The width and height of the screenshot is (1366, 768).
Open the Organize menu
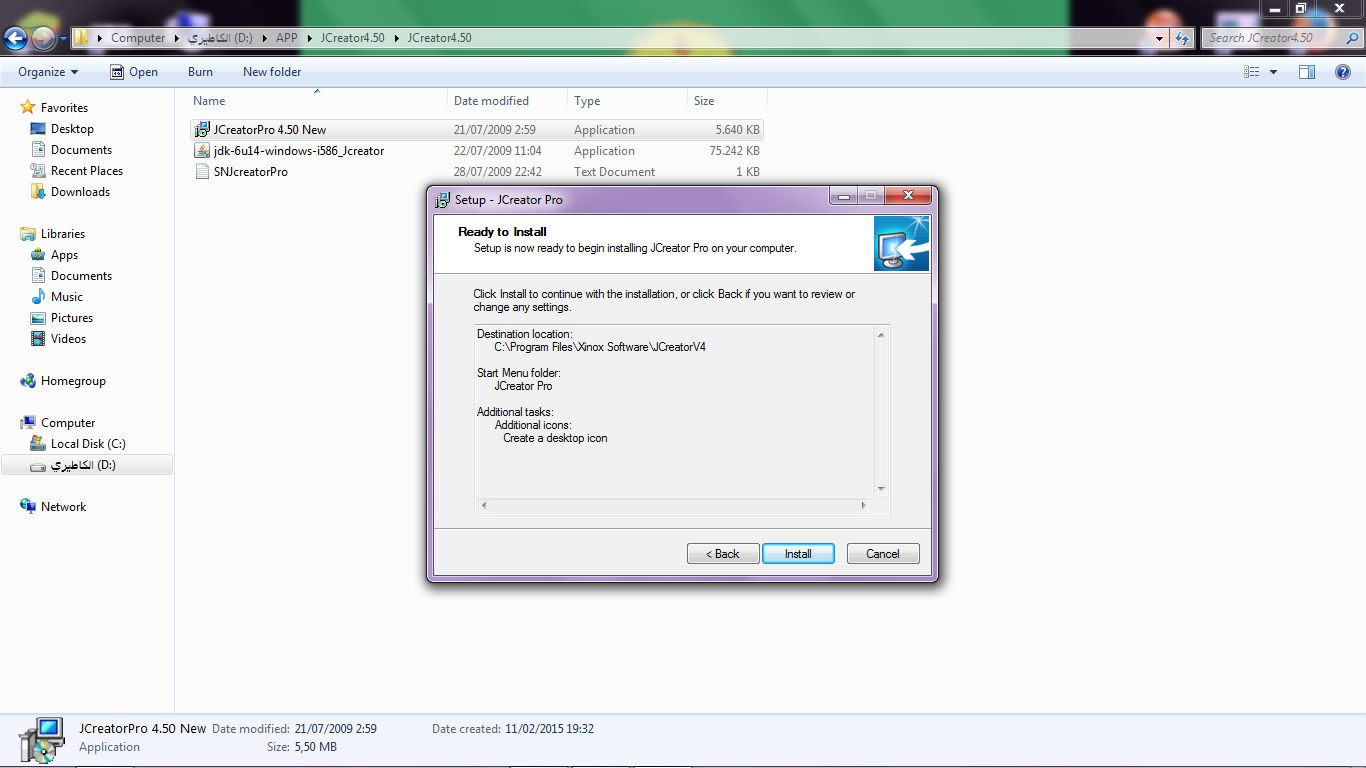pyautogui.click(x=48, y=72)
